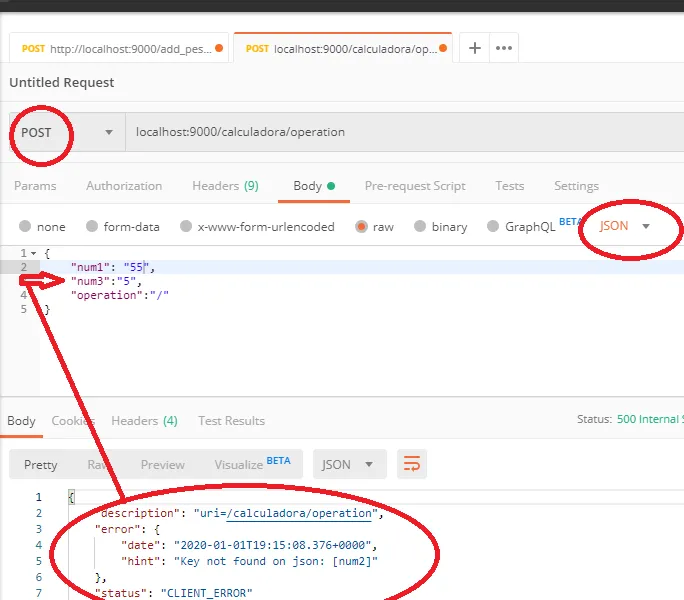This screenshot has height=600, width=684.
Task: Select the calculadora/op request tab
Action: [343, 48]
